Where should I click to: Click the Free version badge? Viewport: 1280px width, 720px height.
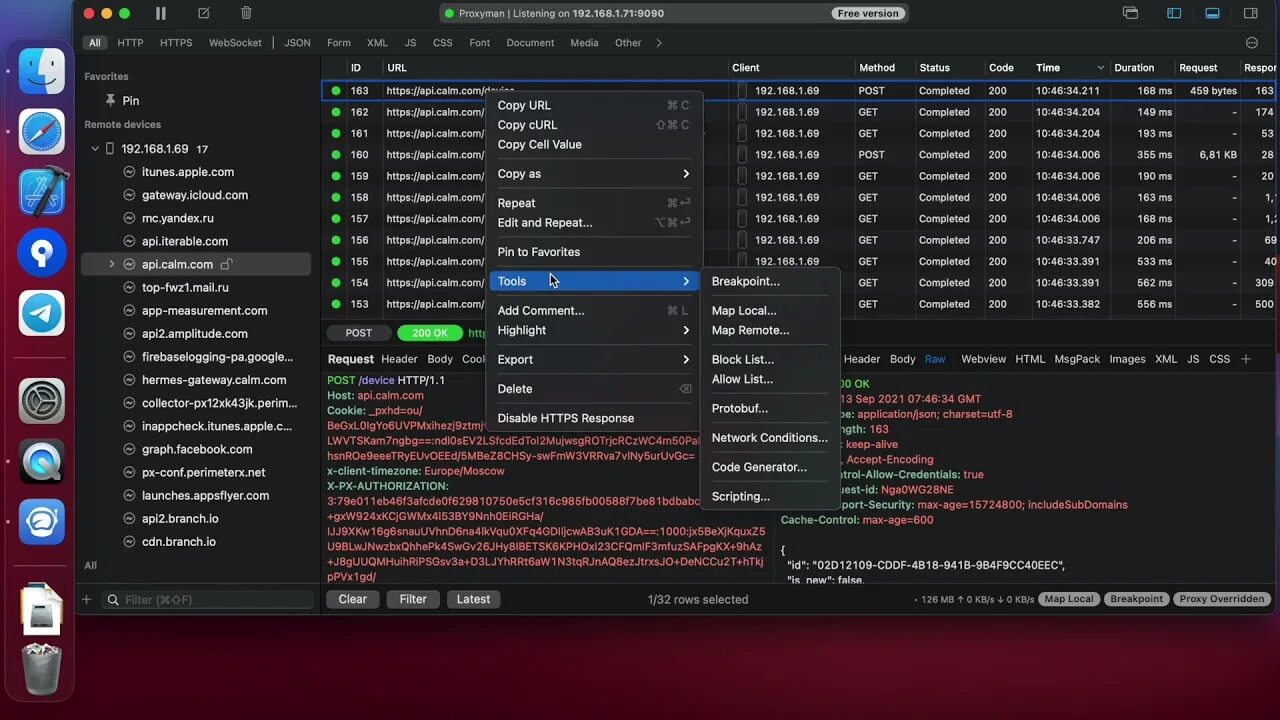(869, 13)
